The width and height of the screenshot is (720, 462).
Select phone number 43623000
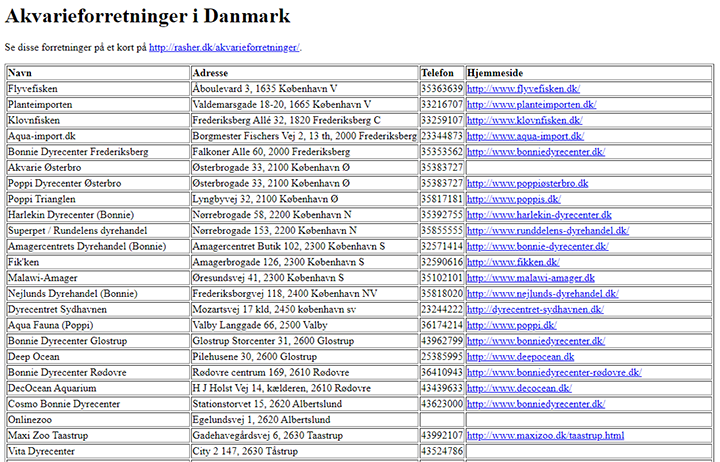[442, 404]
